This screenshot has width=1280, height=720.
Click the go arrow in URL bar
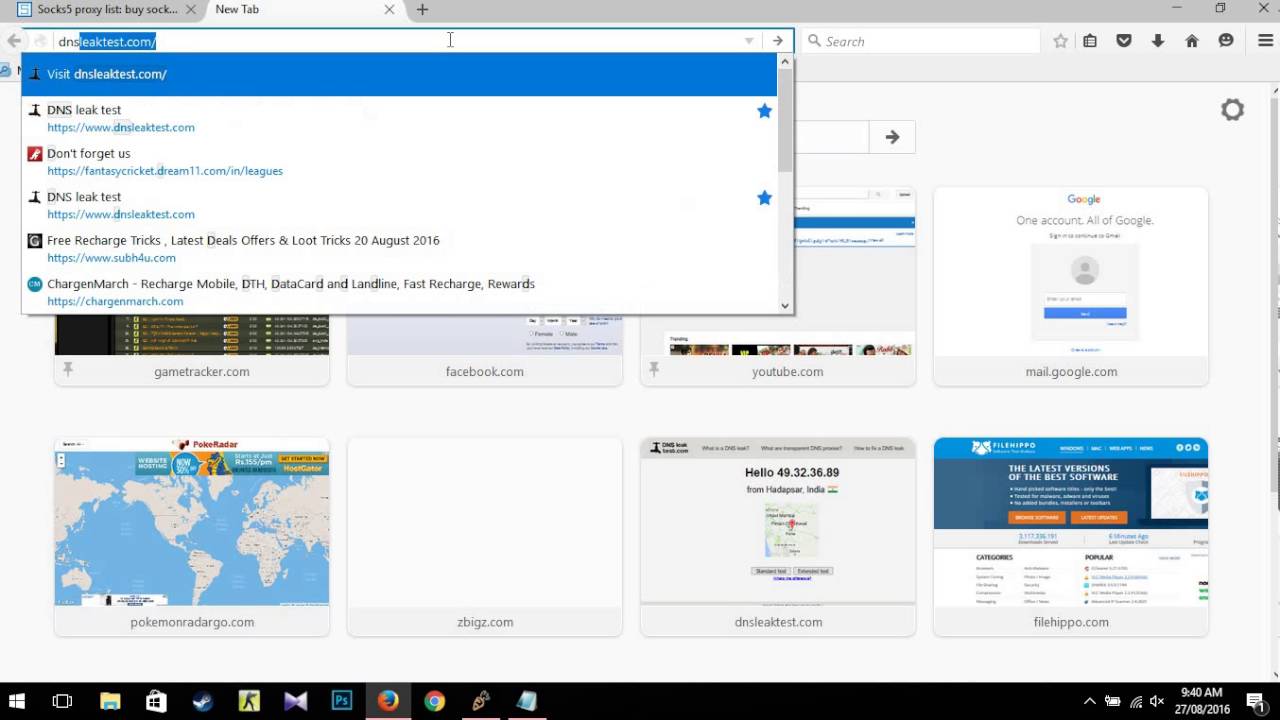coord(777,41)
